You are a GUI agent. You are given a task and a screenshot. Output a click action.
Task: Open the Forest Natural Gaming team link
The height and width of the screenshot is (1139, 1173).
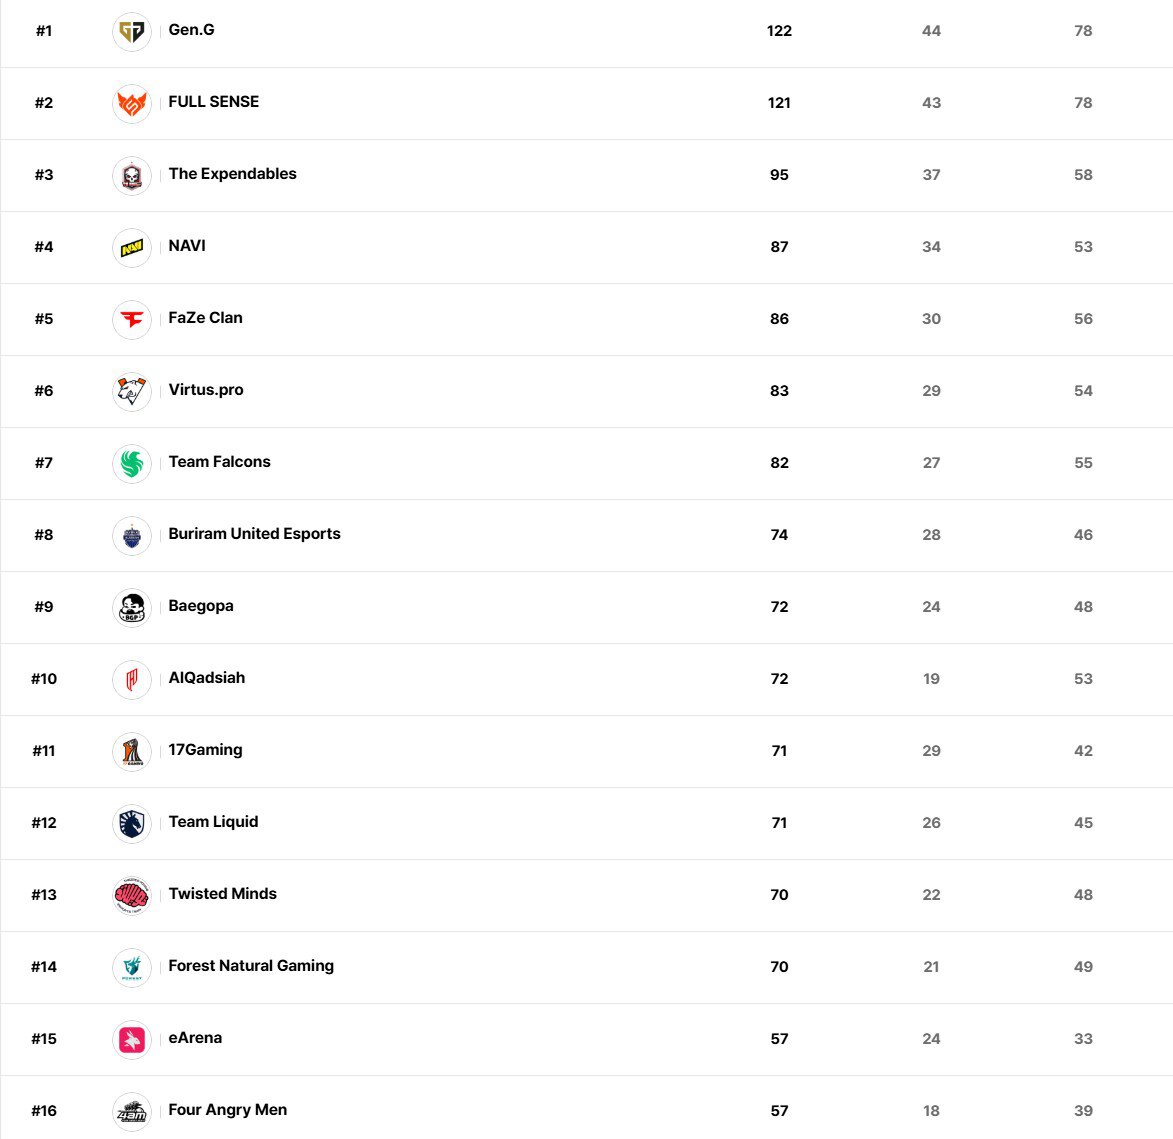coord(251,966)
